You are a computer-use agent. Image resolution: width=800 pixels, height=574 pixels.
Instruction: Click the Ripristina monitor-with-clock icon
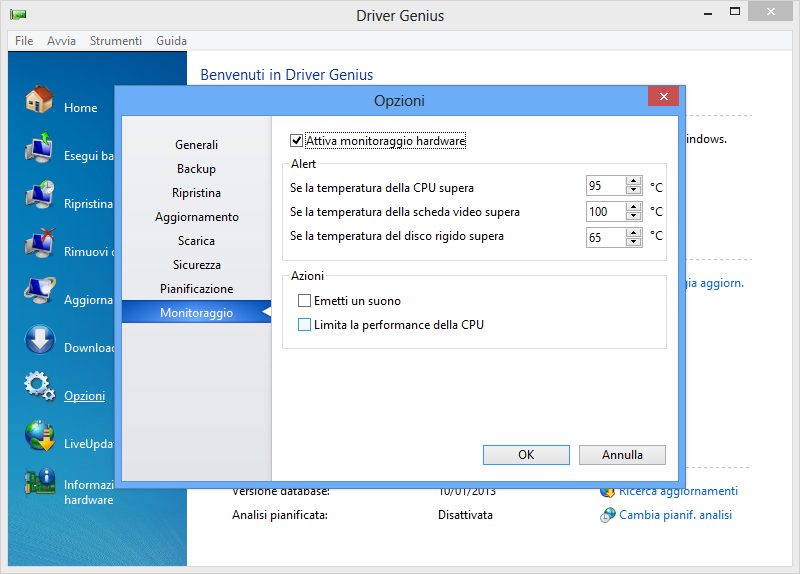point(39,195)
